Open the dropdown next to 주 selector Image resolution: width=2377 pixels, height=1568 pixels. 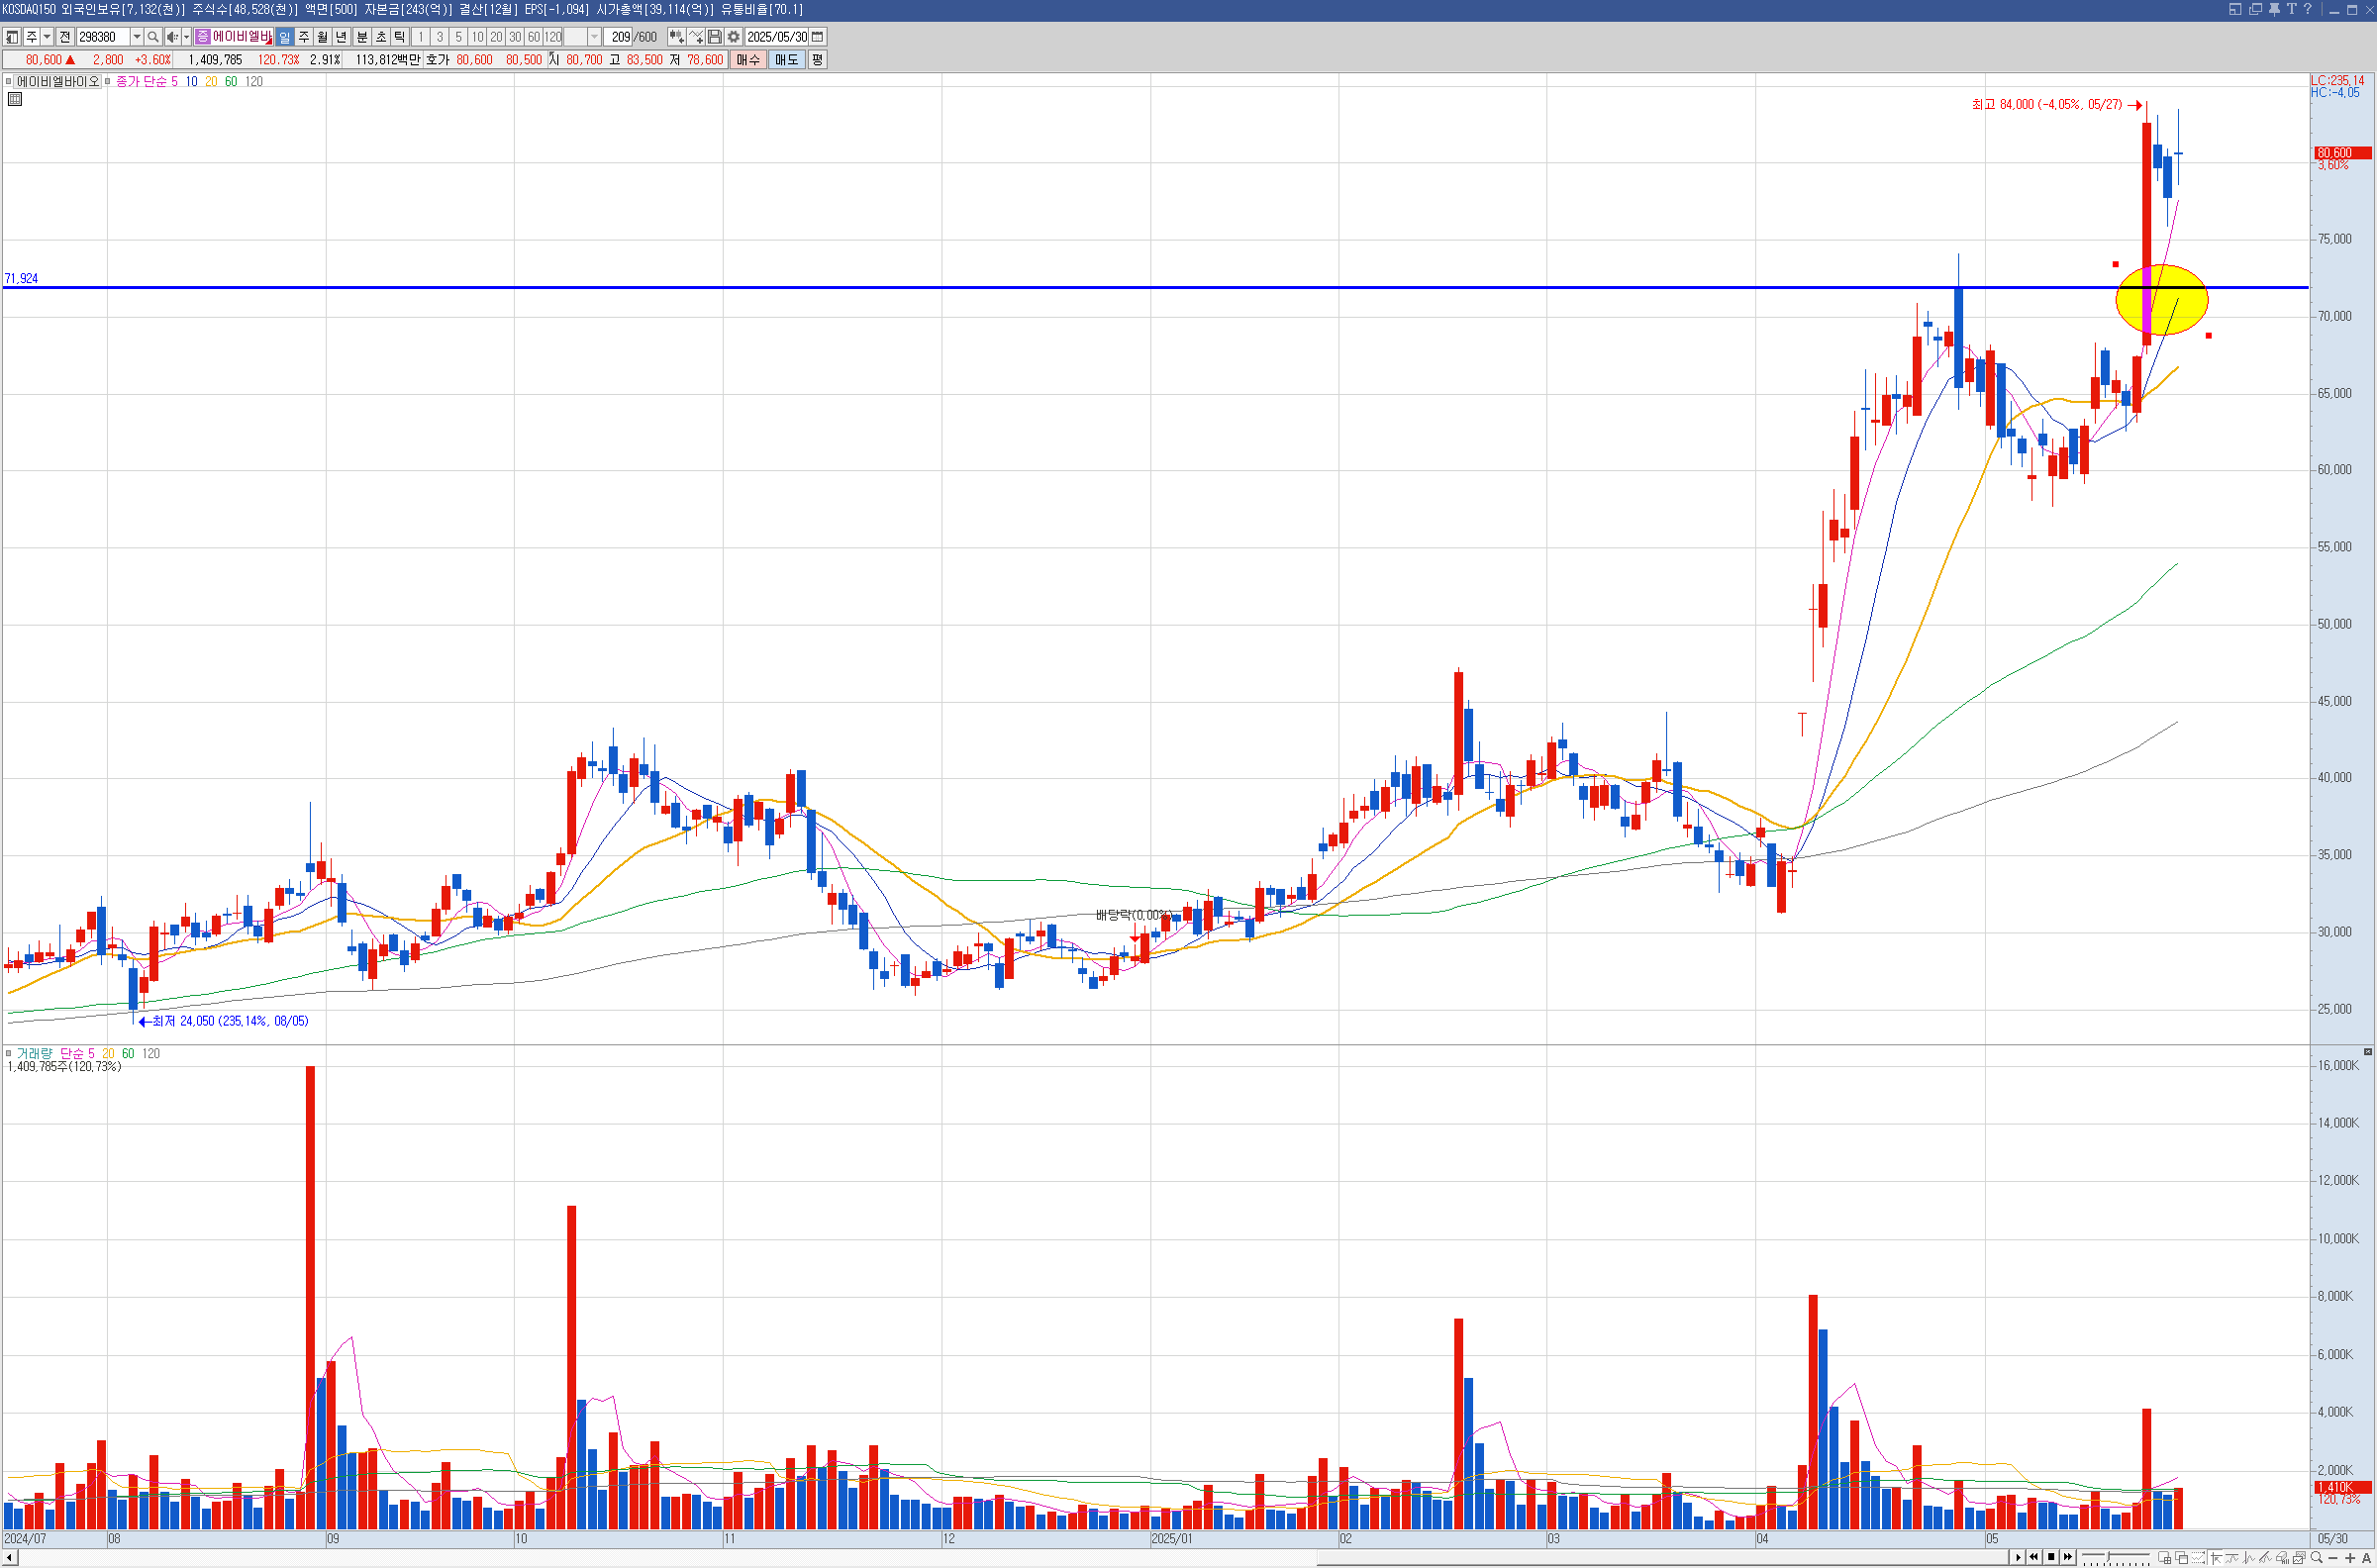[x=47, y=37]
